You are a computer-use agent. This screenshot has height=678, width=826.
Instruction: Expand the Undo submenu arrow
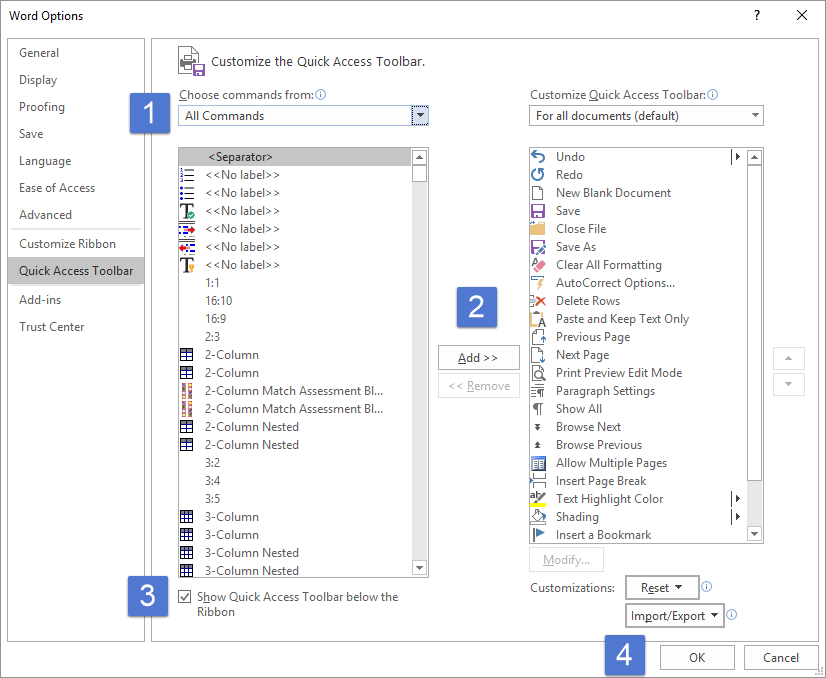[738, 156]
